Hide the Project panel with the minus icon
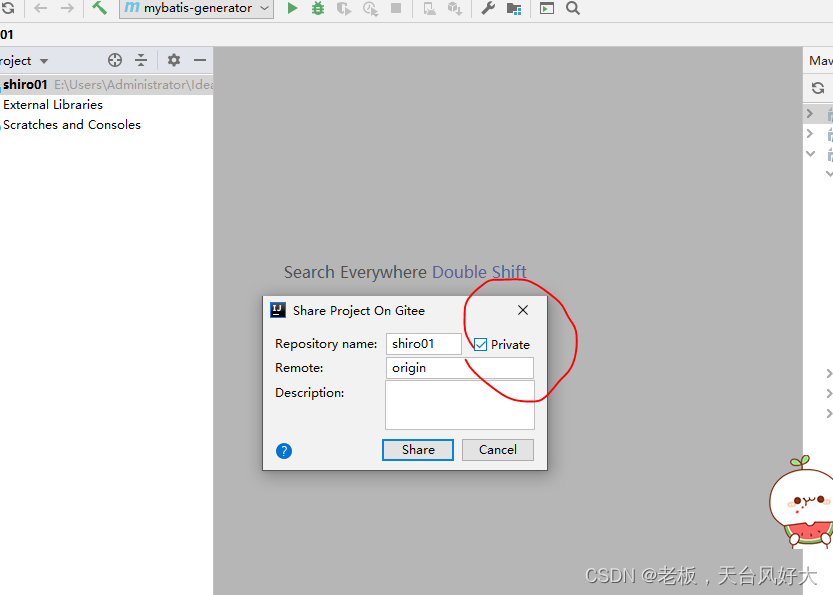The image size is (833, 595). click(200, 60)
